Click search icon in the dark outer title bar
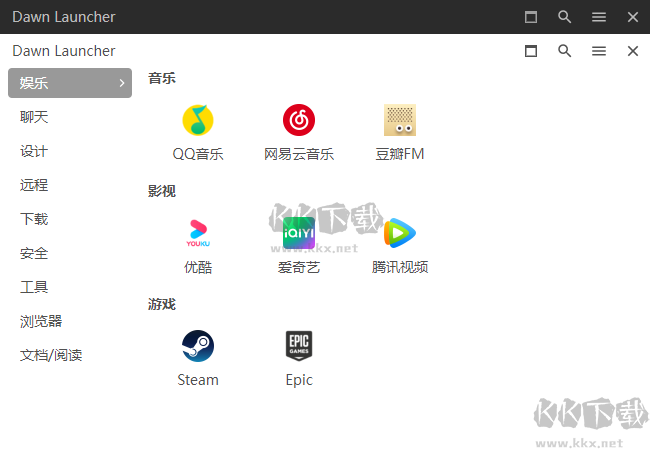Viewport: 650px width, 450px height. [565, 17]
